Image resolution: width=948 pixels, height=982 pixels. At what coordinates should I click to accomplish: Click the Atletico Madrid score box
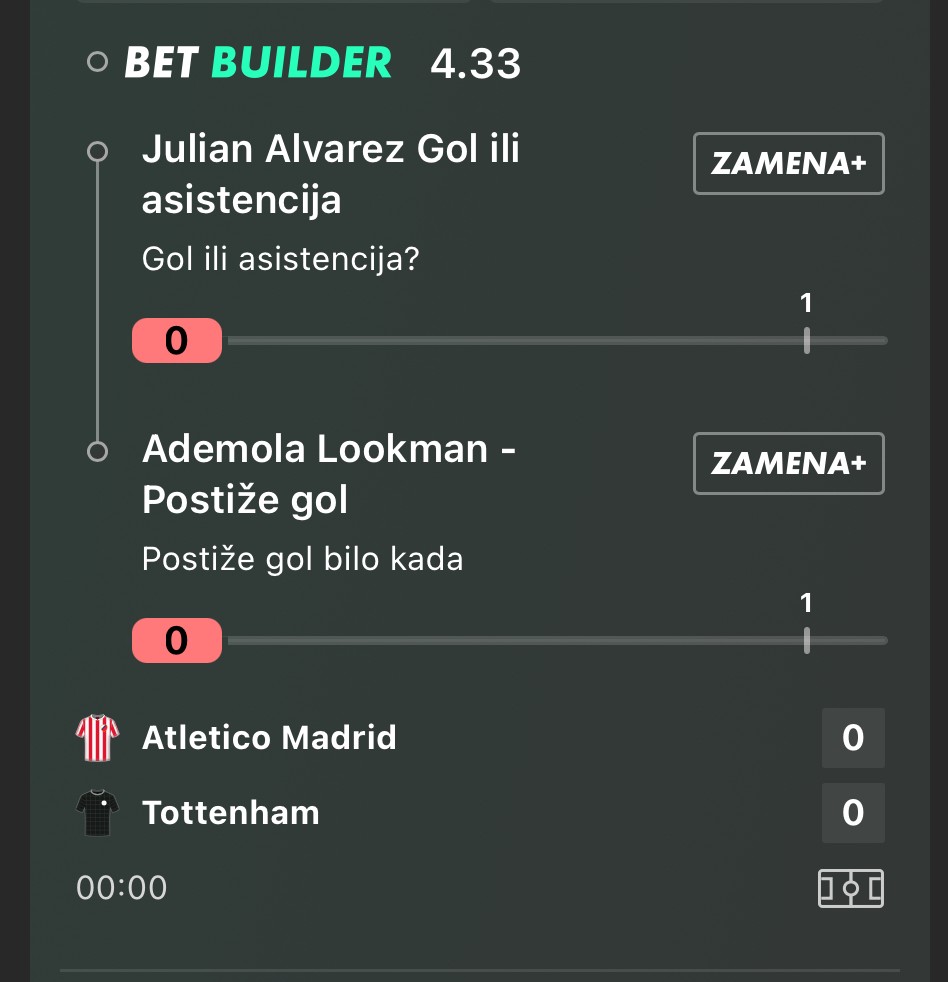click(x=853, y=738)
